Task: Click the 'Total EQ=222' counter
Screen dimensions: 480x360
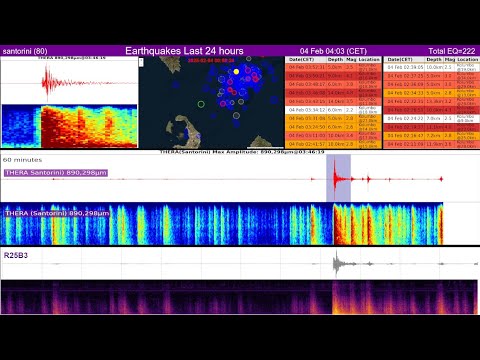Action: [x=452, y=51]
